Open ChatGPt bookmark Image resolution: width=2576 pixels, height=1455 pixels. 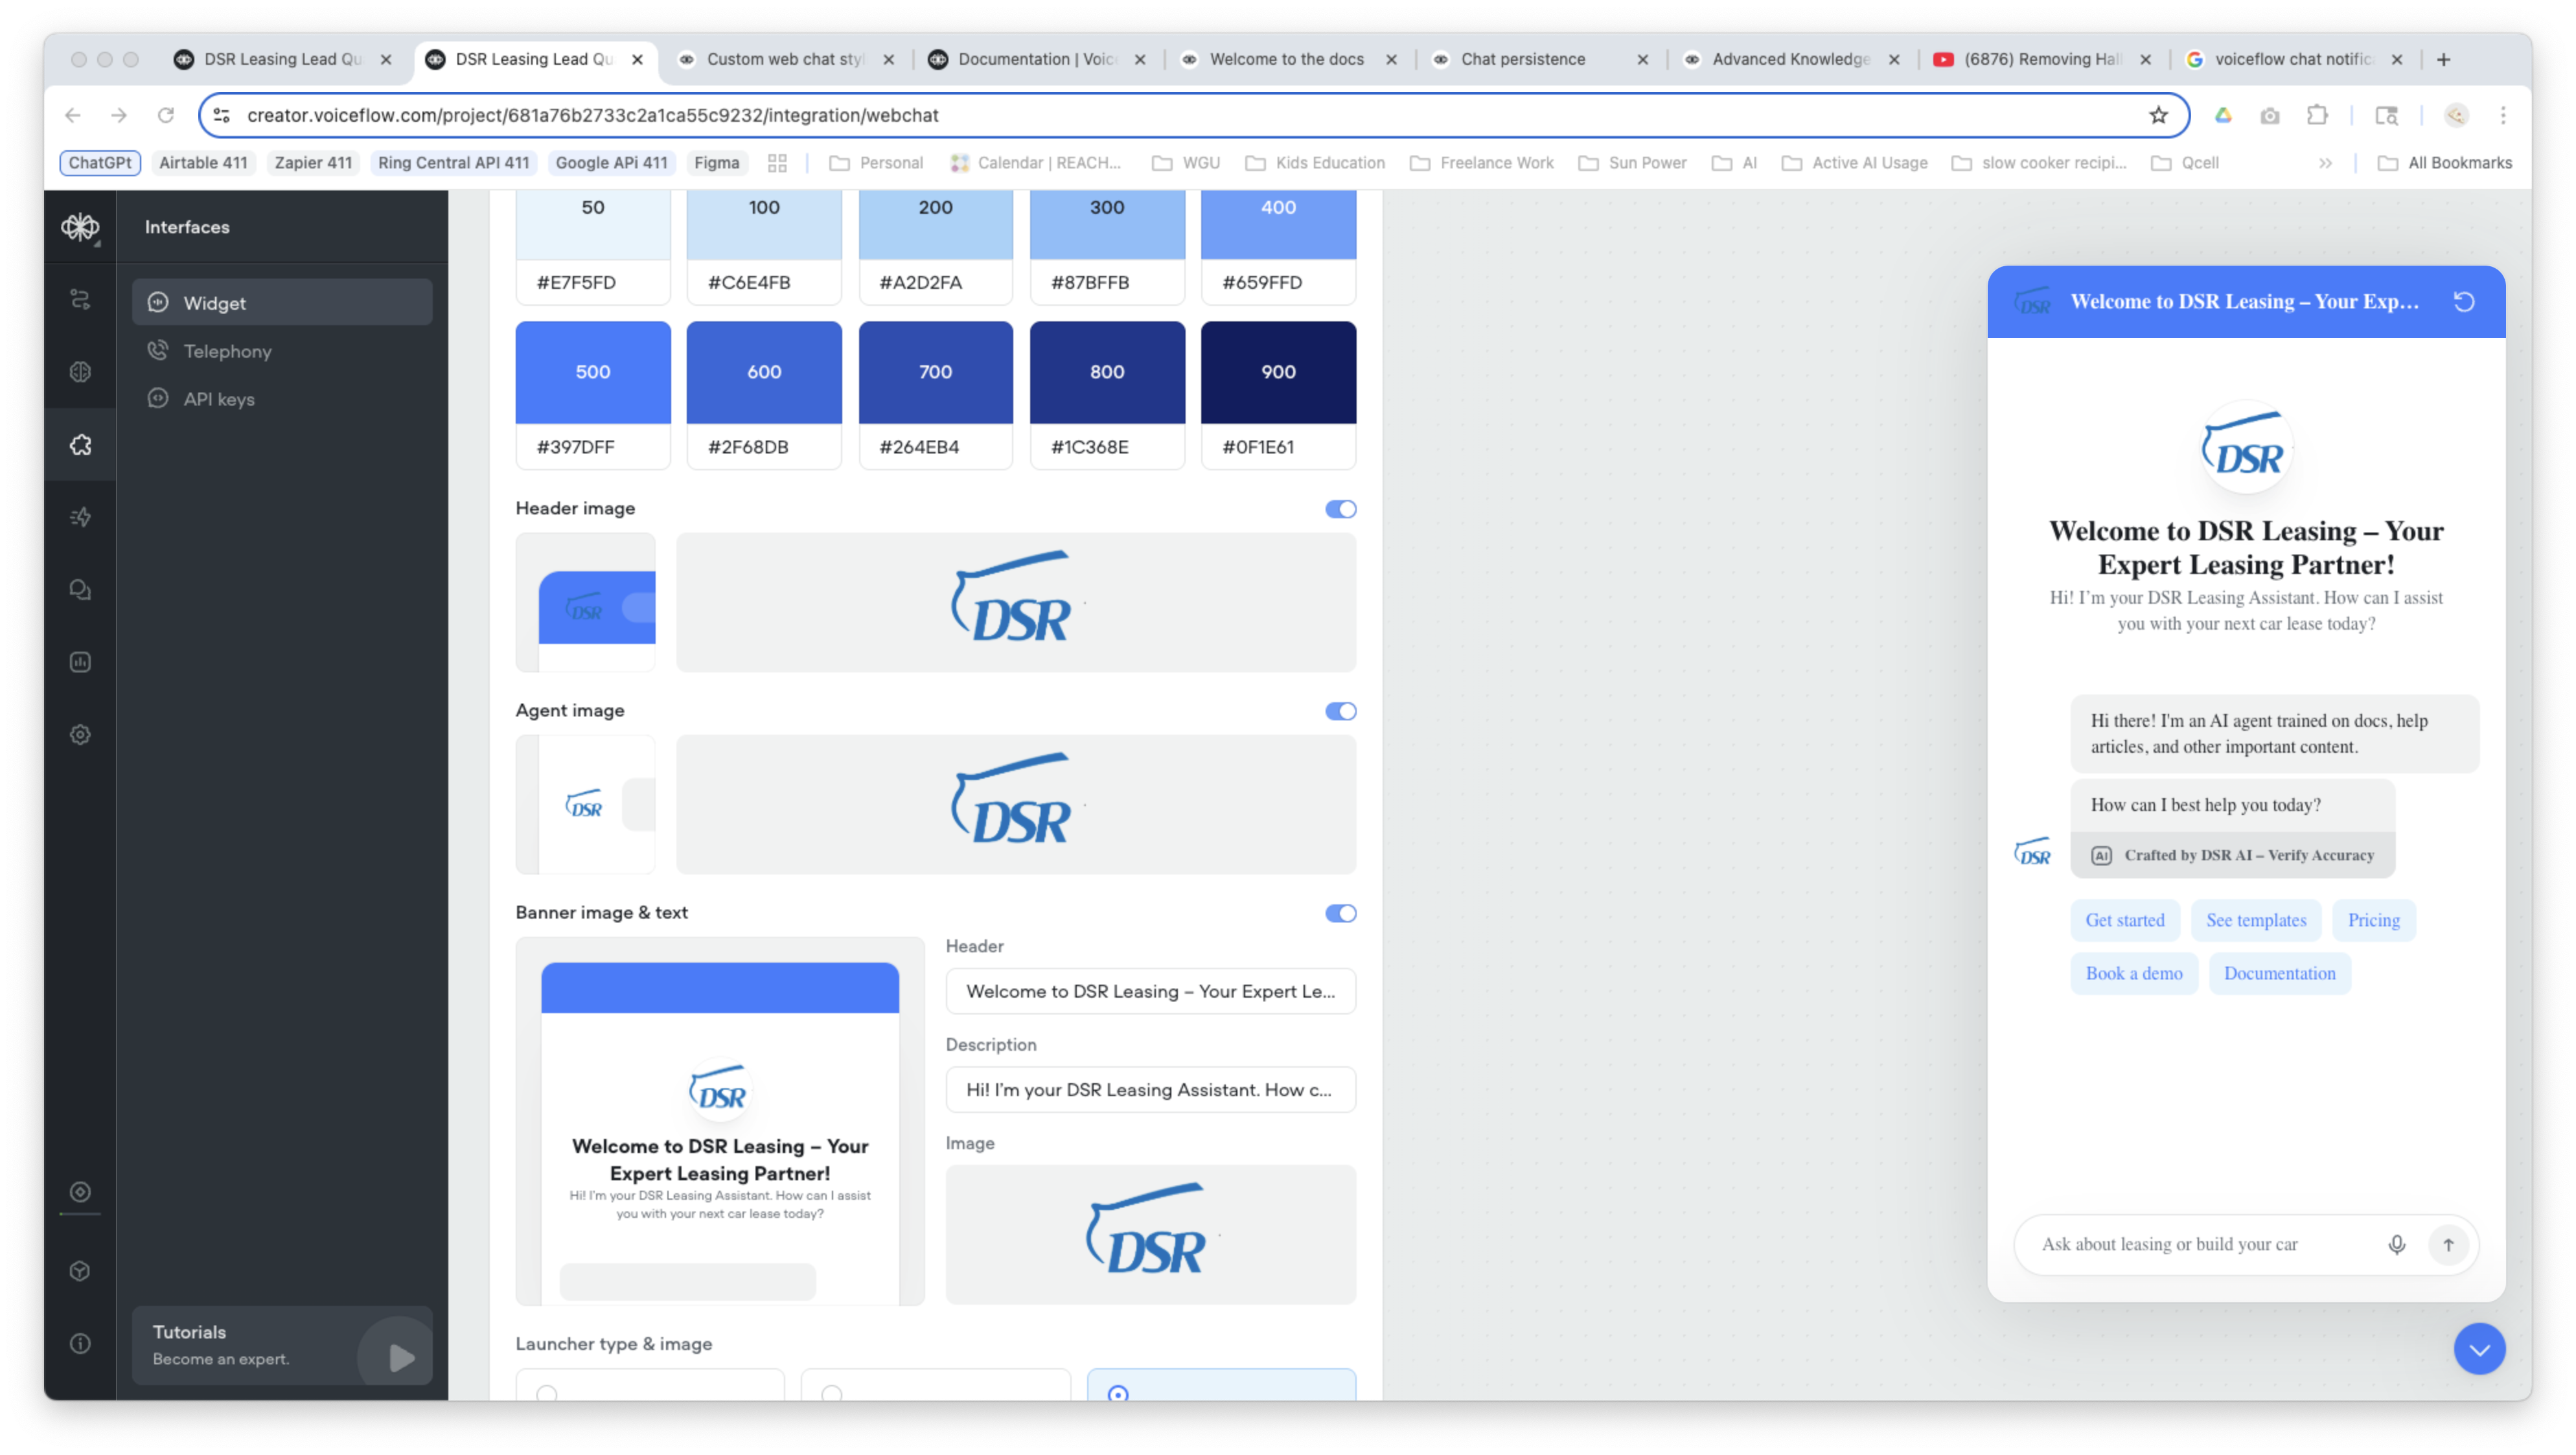click(99, 163)
